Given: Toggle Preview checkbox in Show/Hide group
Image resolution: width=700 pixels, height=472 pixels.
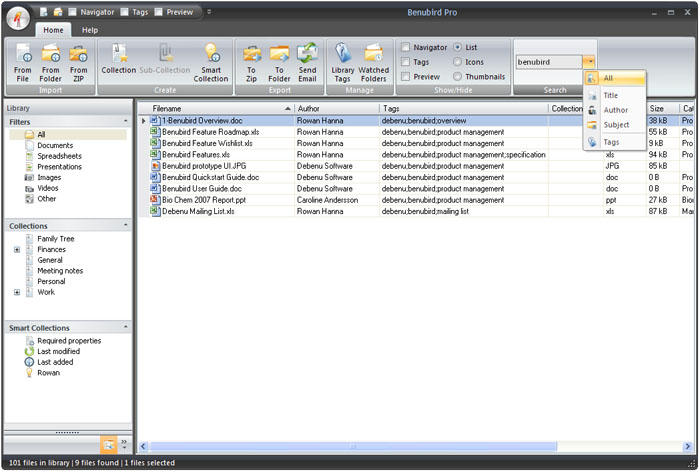Looking at the screenshot, I should click(x=405, y=77).
